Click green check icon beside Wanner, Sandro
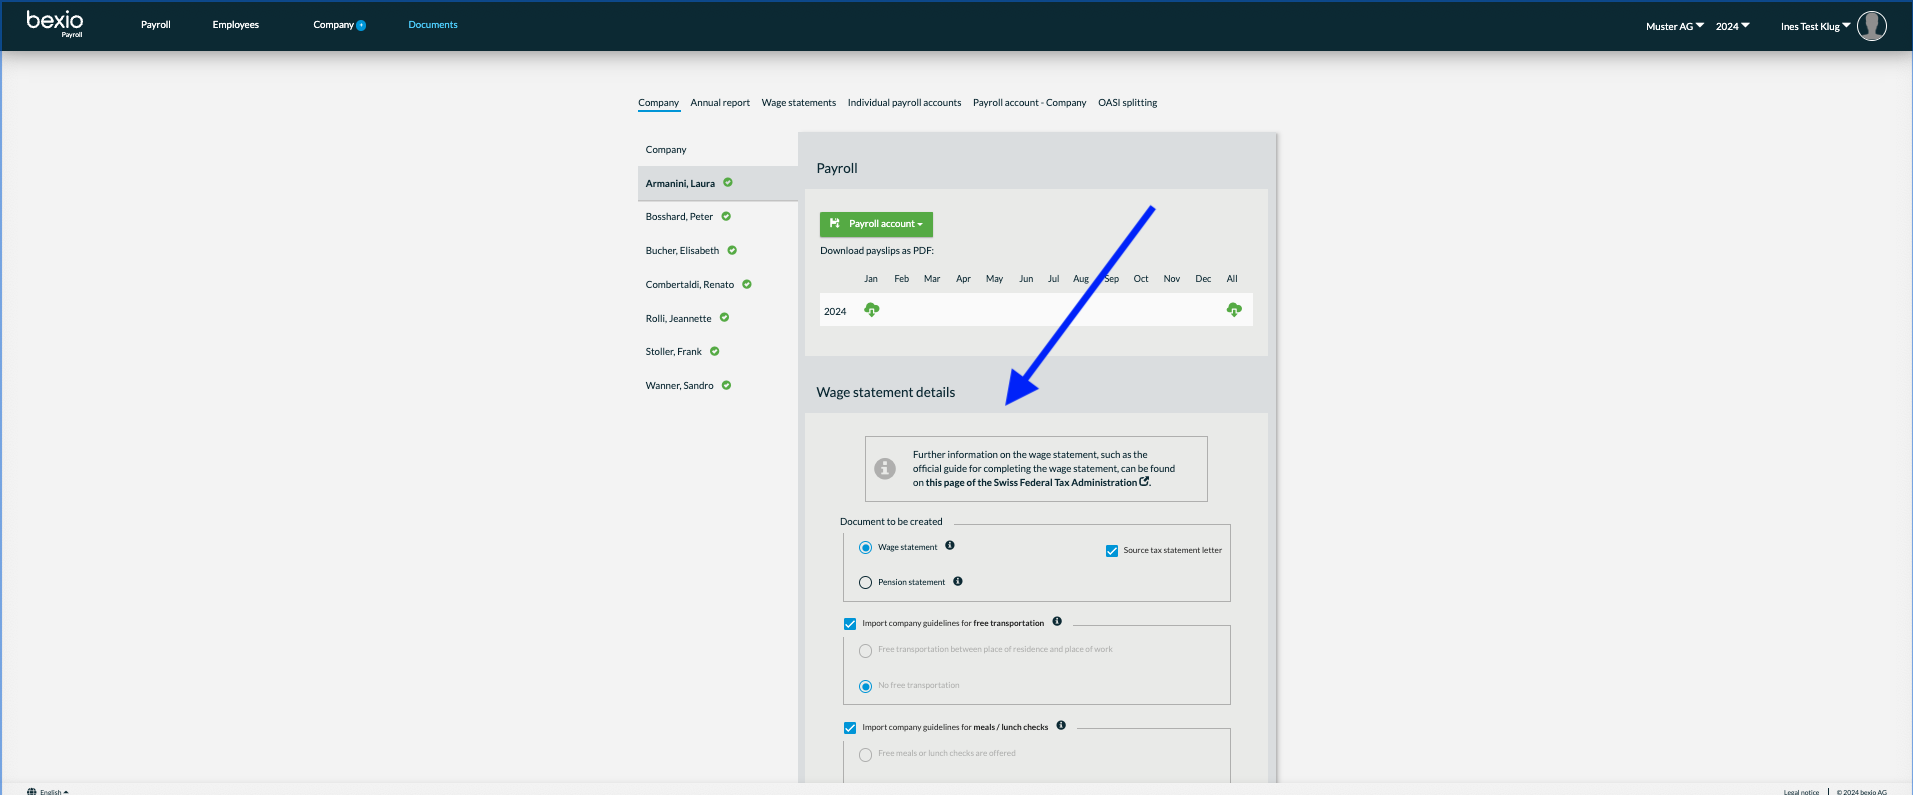 pyautogui.click(x=727, y=385)
